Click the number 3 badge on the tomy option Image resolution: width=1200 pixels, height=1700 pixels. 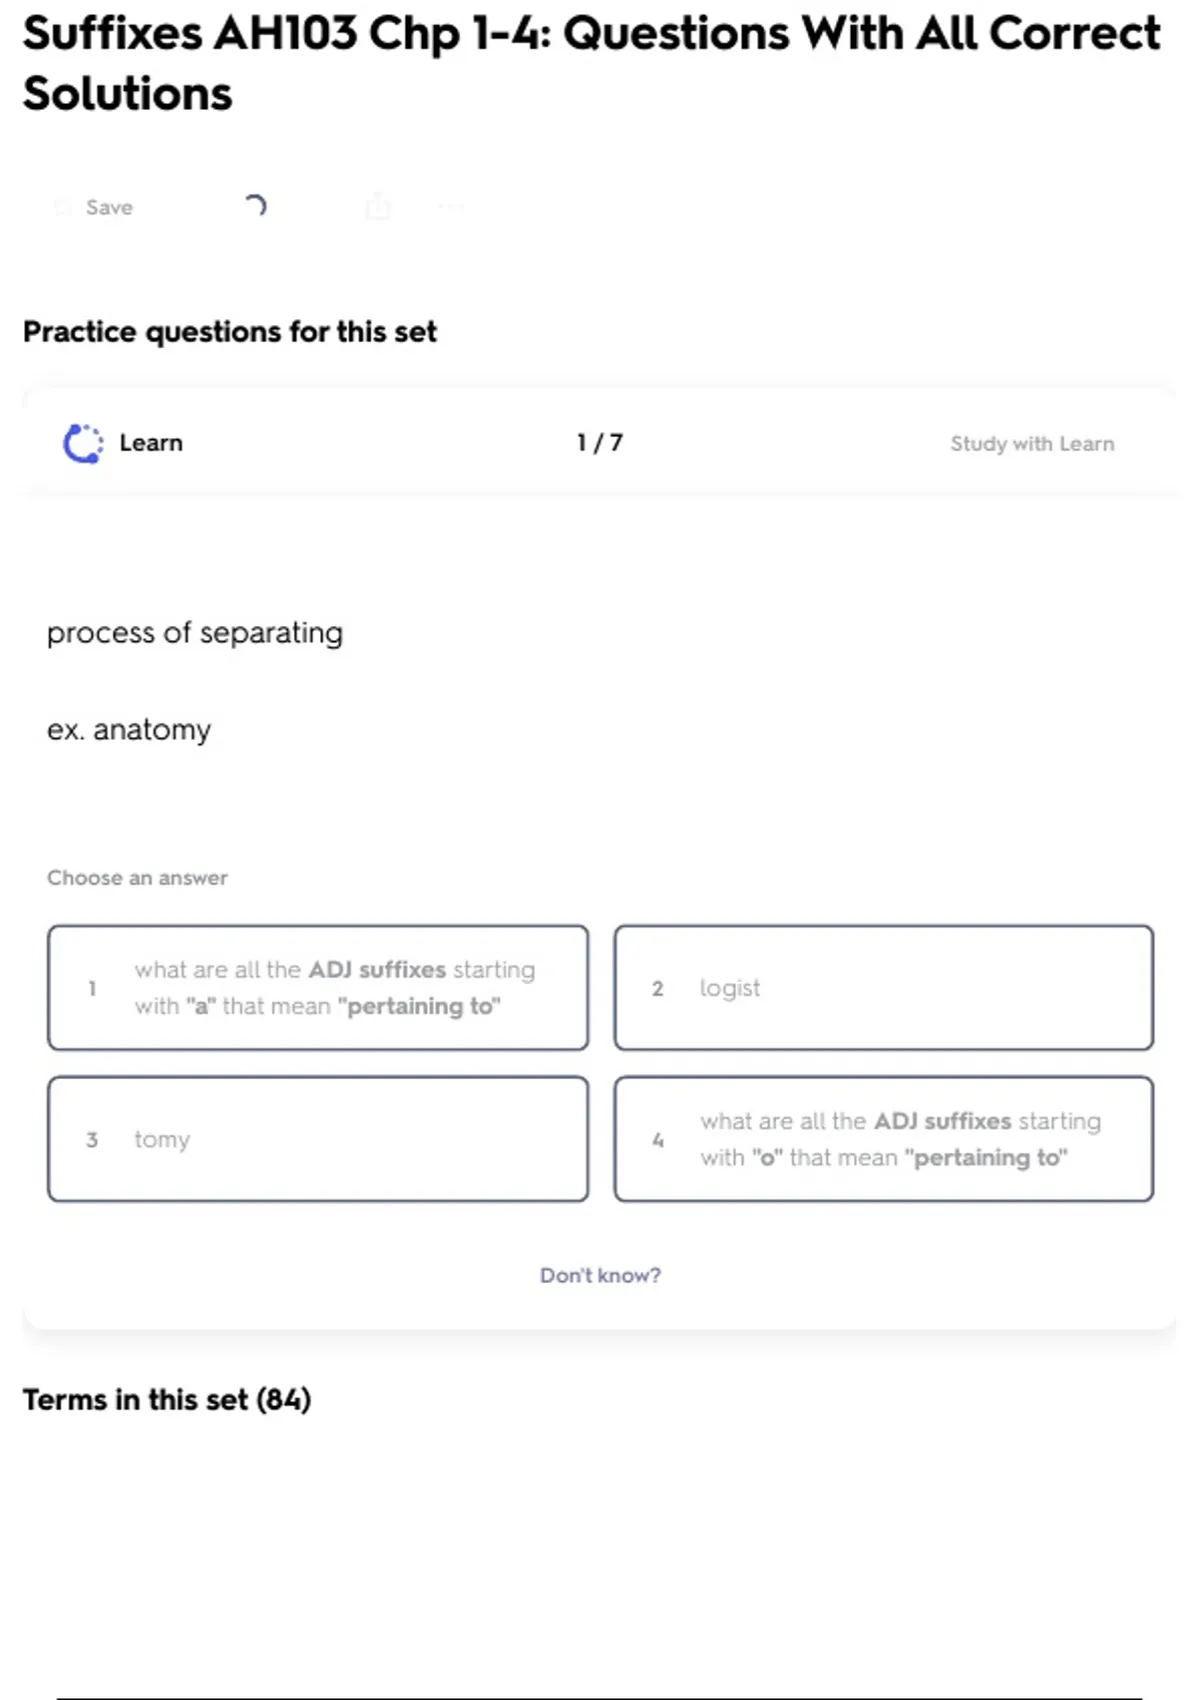92,1139
